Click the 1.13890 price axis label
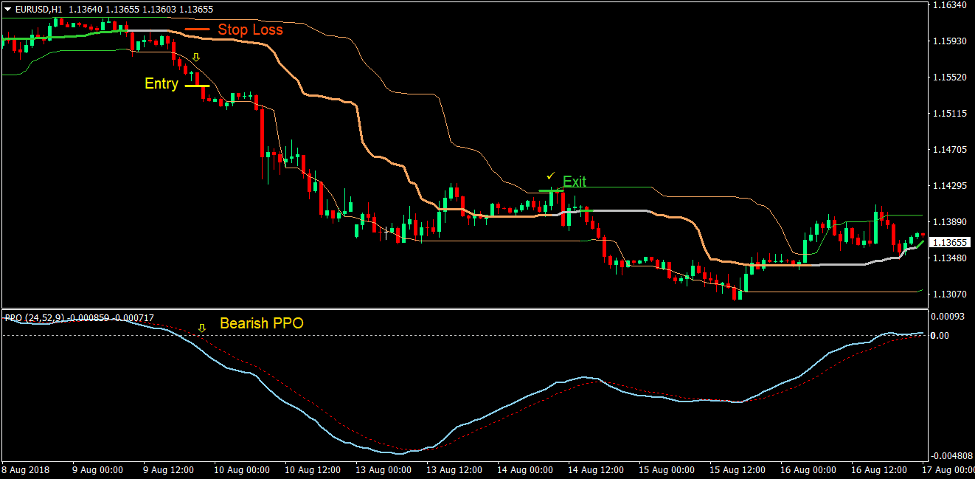The height and width of the screenshot is (479, 977). click(x=949, y=222)
